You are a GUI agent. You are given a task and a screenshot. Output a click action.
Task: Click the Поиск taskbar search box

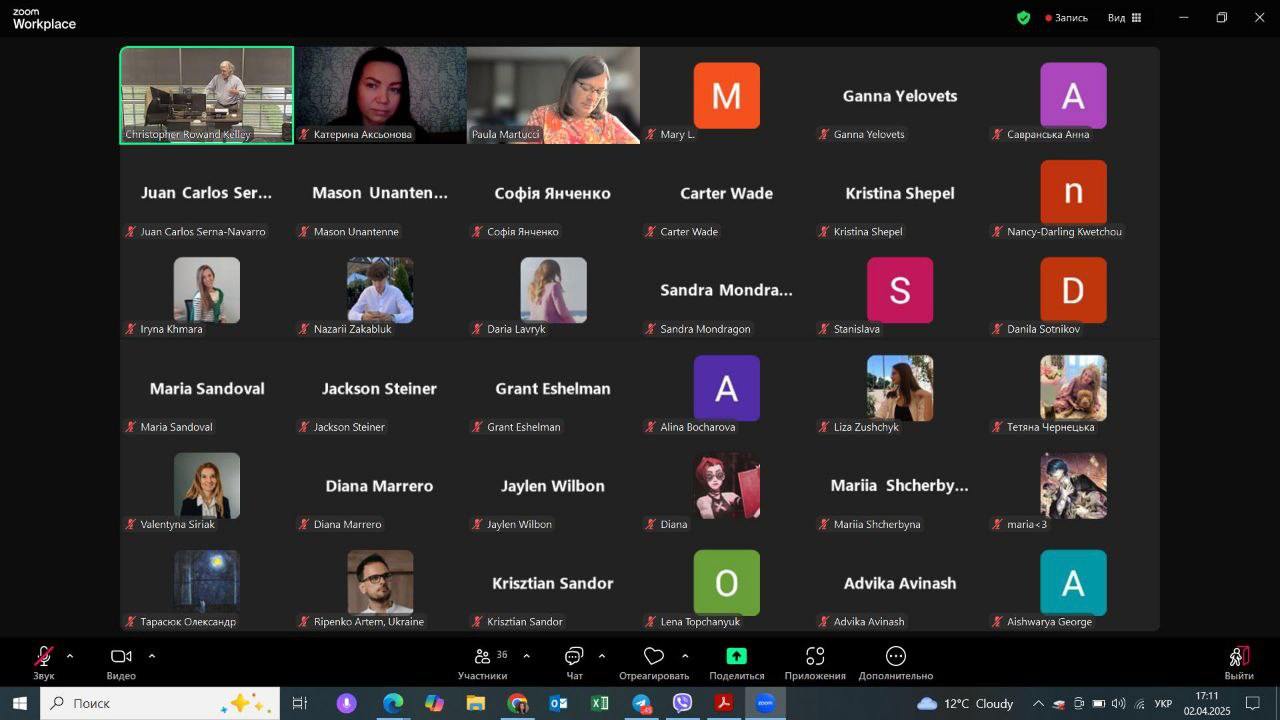click(x=160, y=703)
